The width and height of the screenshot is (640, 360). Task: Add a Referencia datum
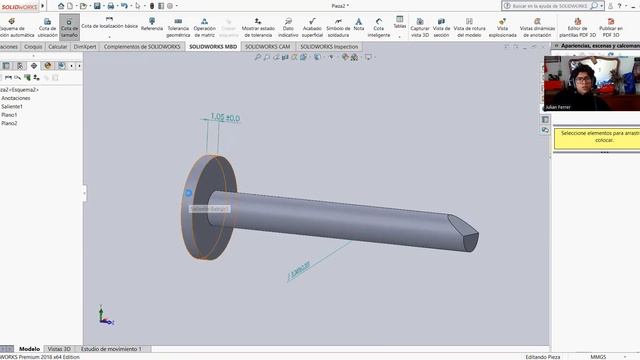click(152, 24)
